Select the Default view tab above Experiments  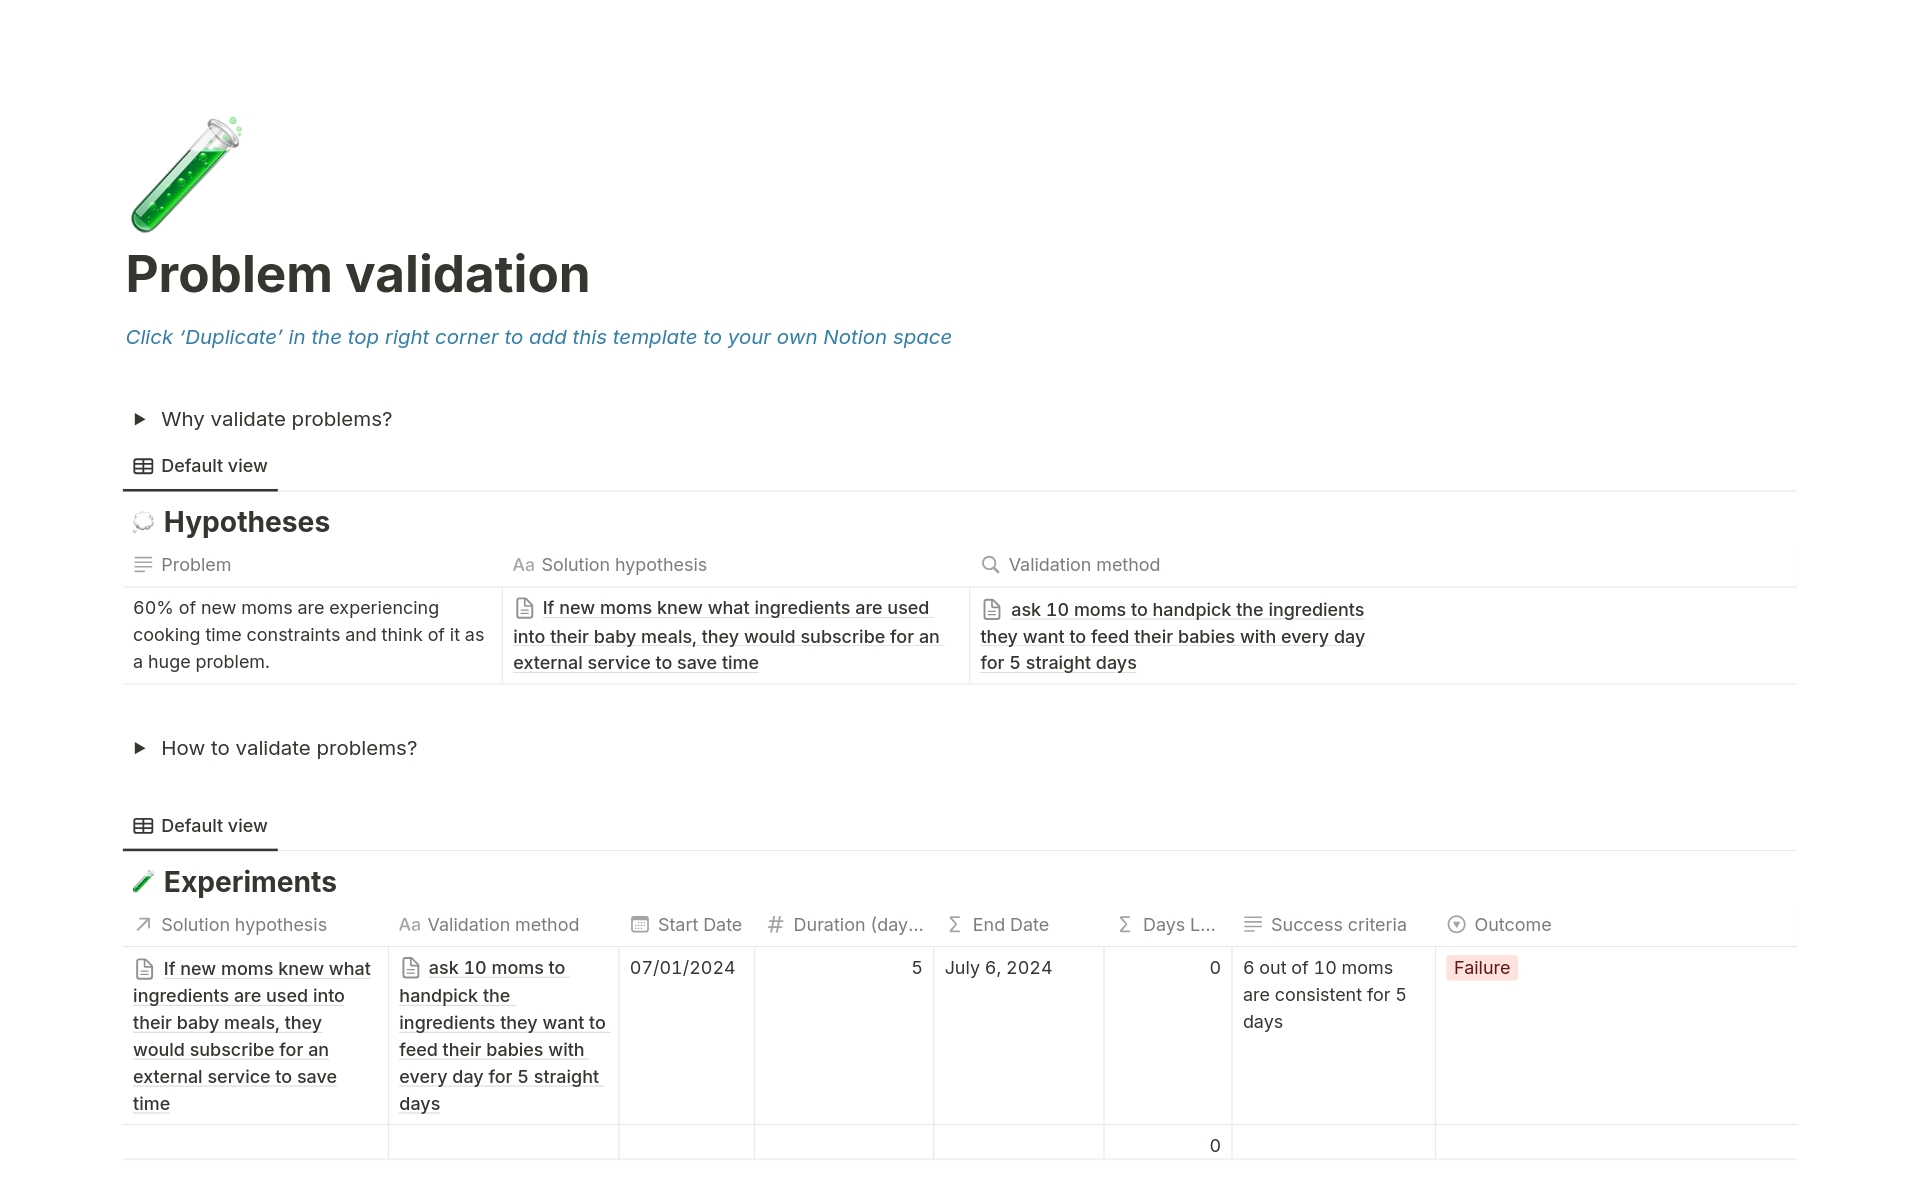(x=201, y=826)
